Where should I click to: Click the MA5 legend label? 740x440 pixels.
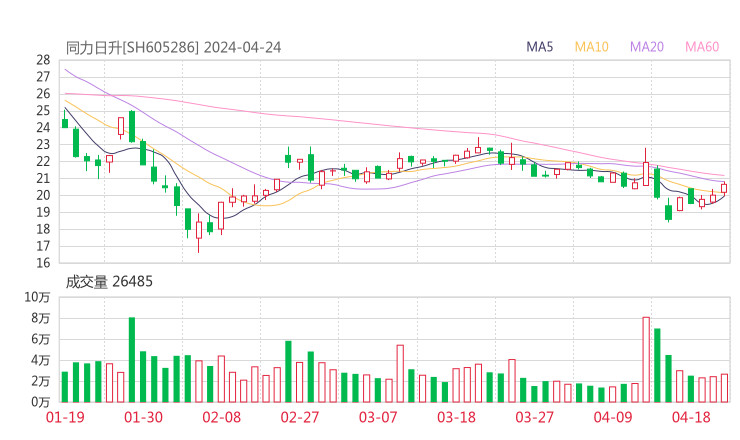(x=539, y=47)
